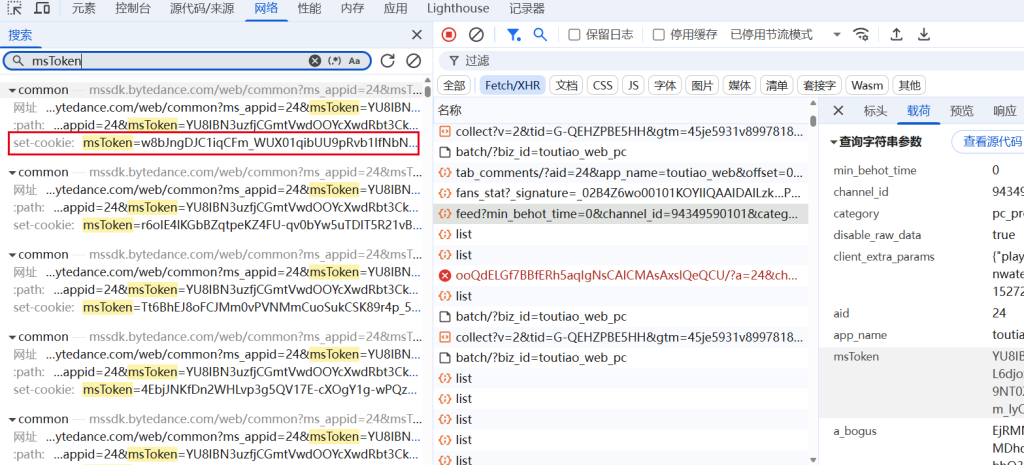The image size is (1024, 465).
Task: Collapse the first common search result
Action: [12, 89]
